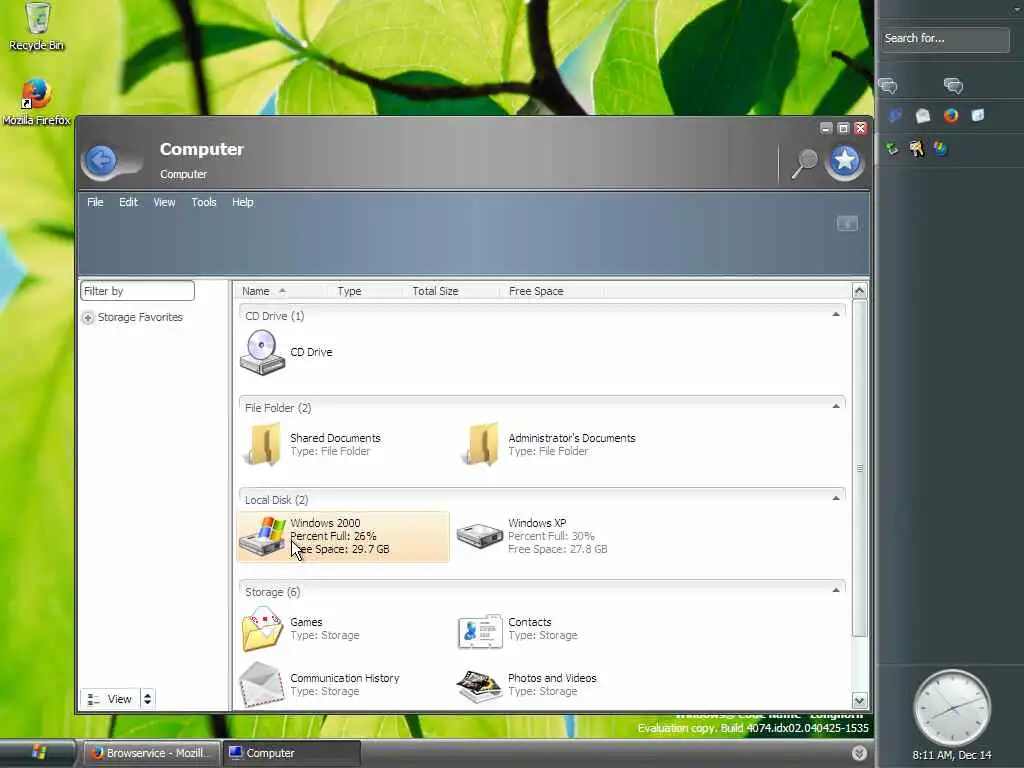Click the Search for... box in sidebar
Image resolution: width=1024 pixels, height=768 pixels.
pyautogui.click(x=944, y=39)
